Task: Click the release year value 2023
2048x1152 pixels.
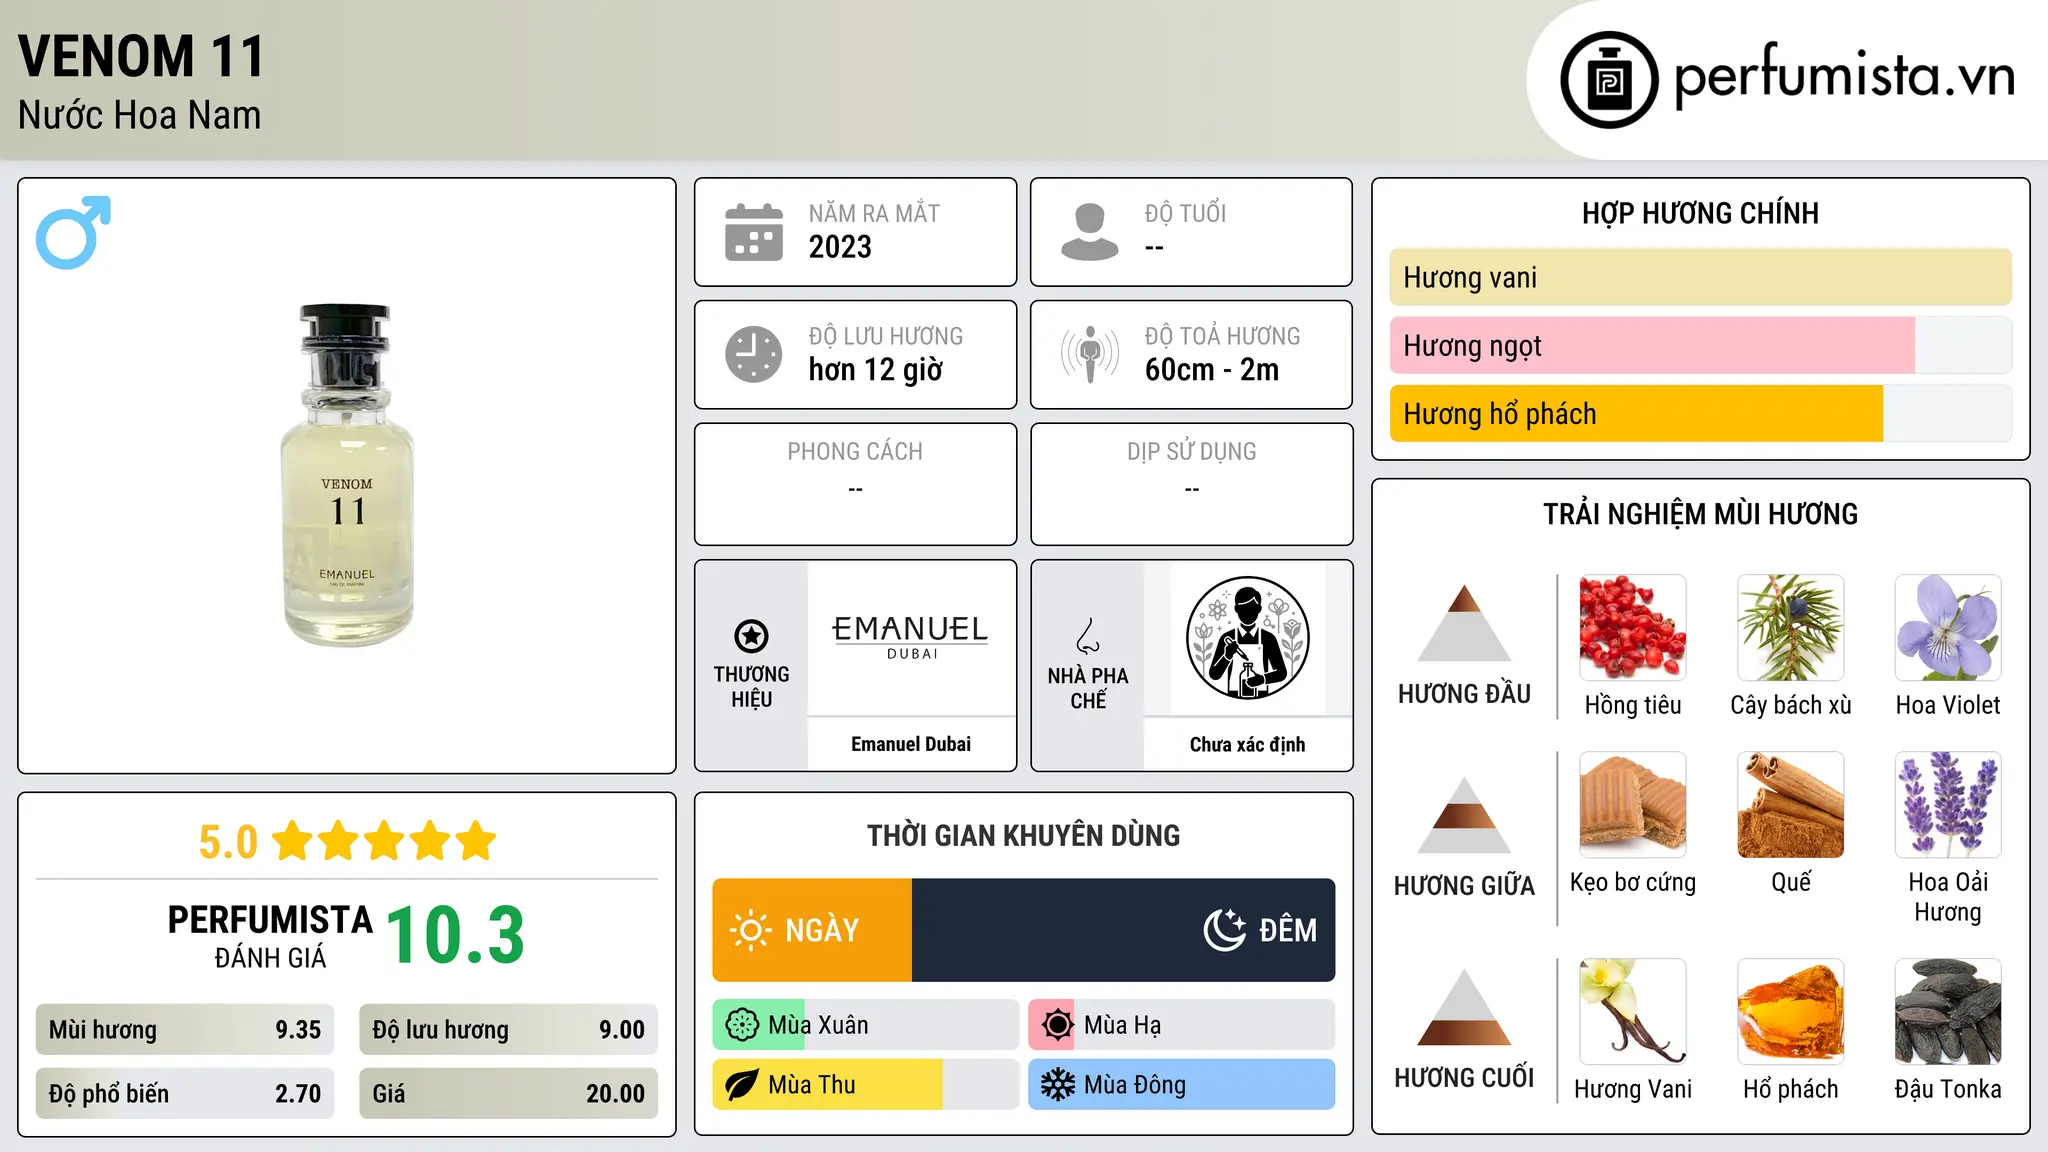Action: tap(840, 247)
